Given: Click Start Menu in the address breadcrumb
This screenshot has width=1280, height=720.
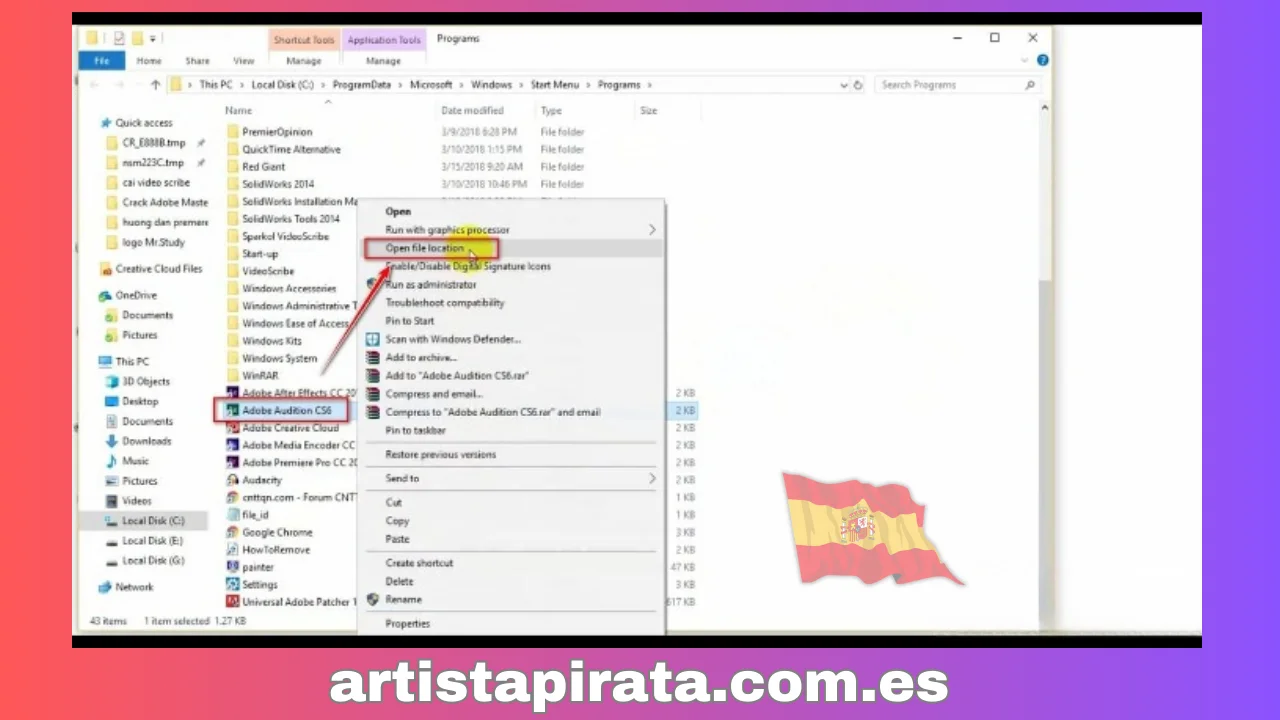Looking at the screenshot, I should click(554, 85).
